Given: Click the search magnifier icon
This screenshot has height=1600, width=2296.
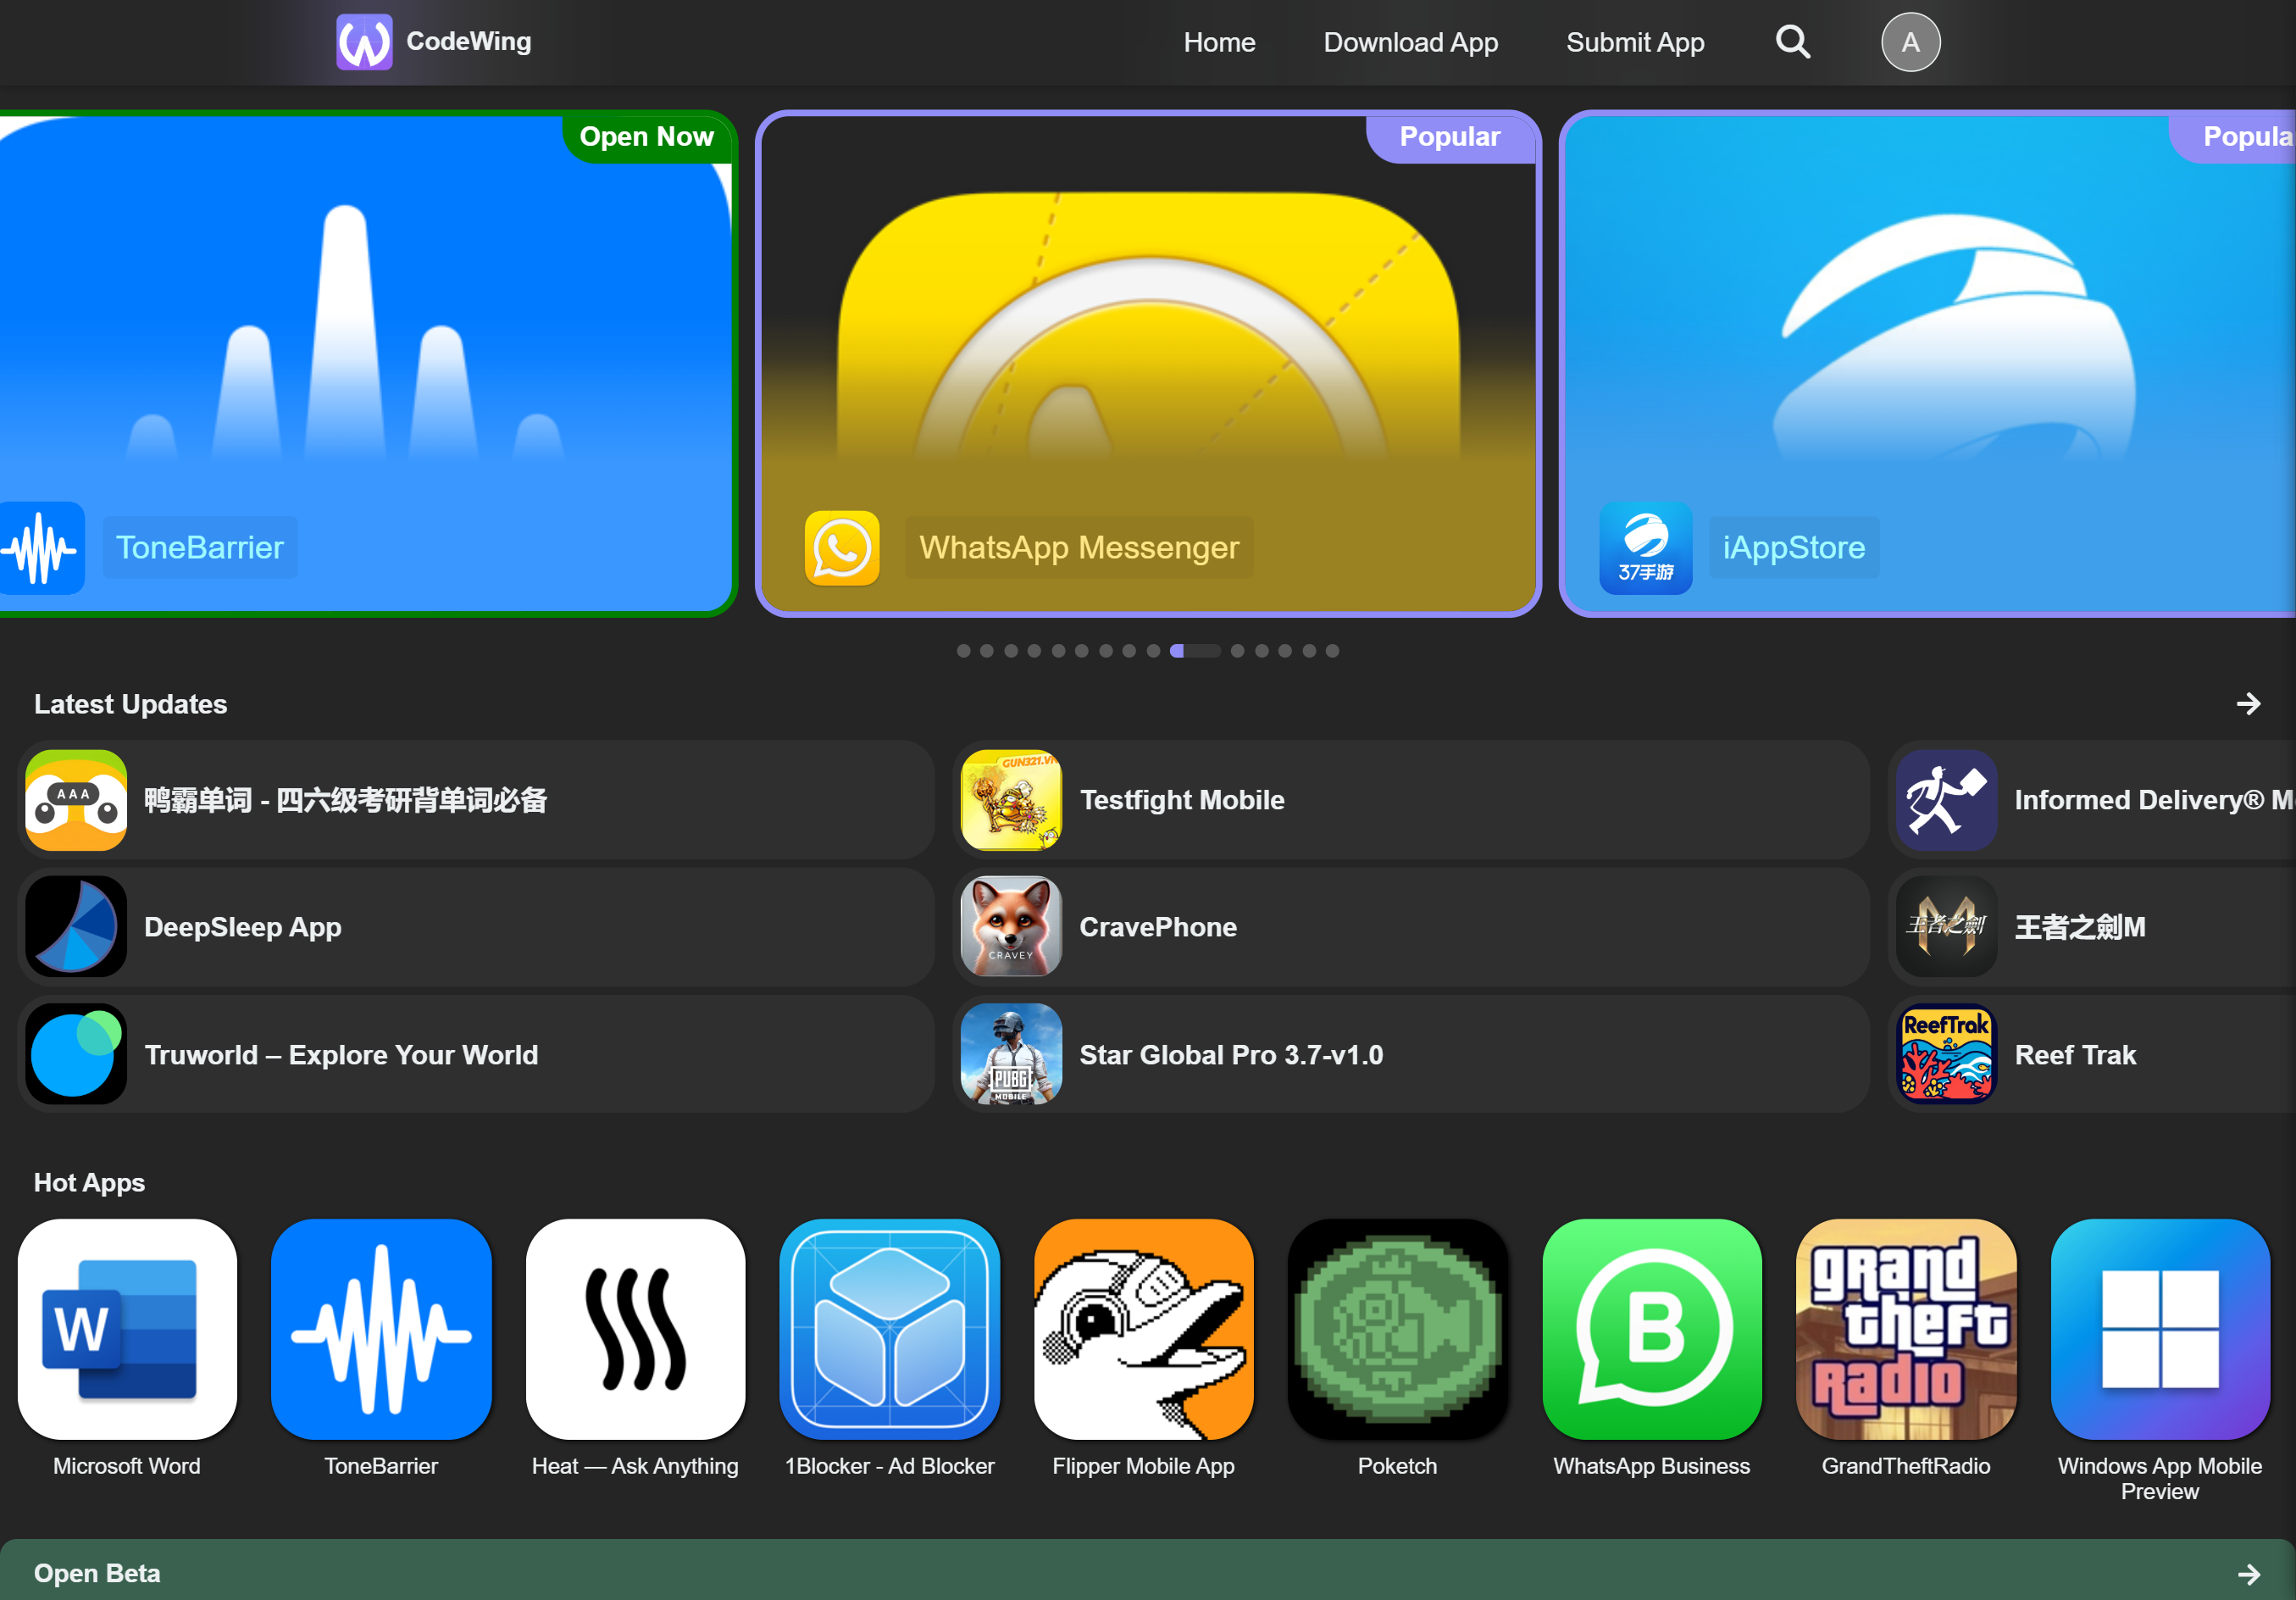Looking at the screenshot, I should tap(1792, 42).
